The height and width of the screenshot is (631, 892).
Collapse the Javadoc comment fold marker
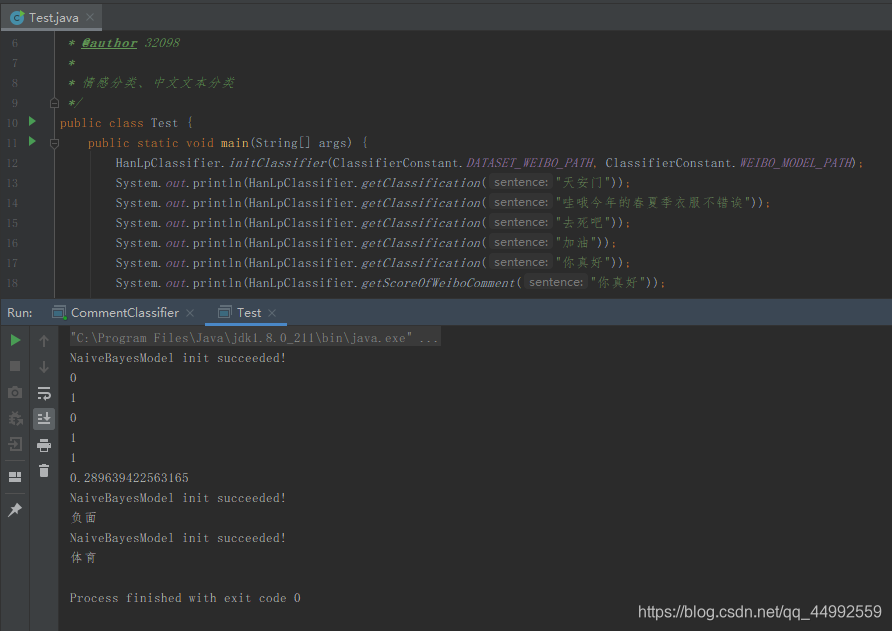54,103
